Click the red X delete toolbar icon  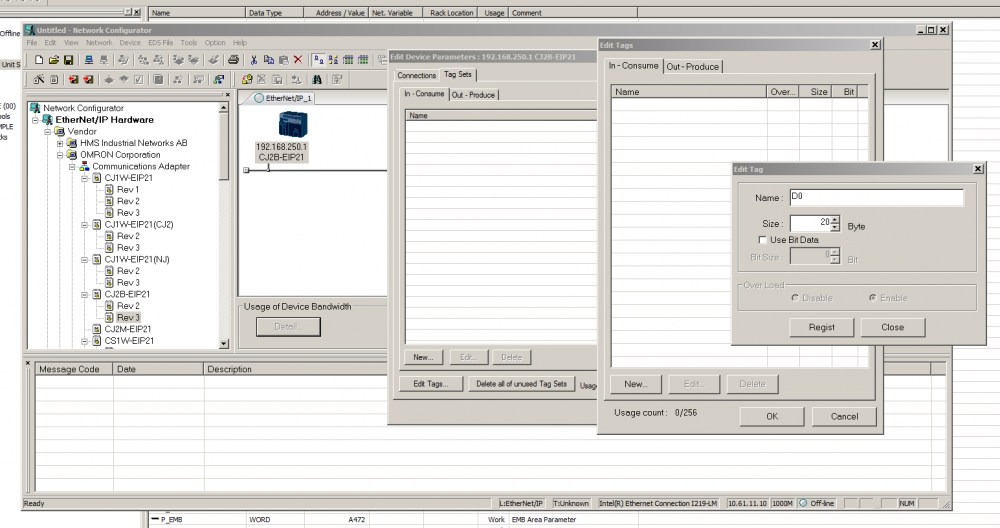click(298, 60)
